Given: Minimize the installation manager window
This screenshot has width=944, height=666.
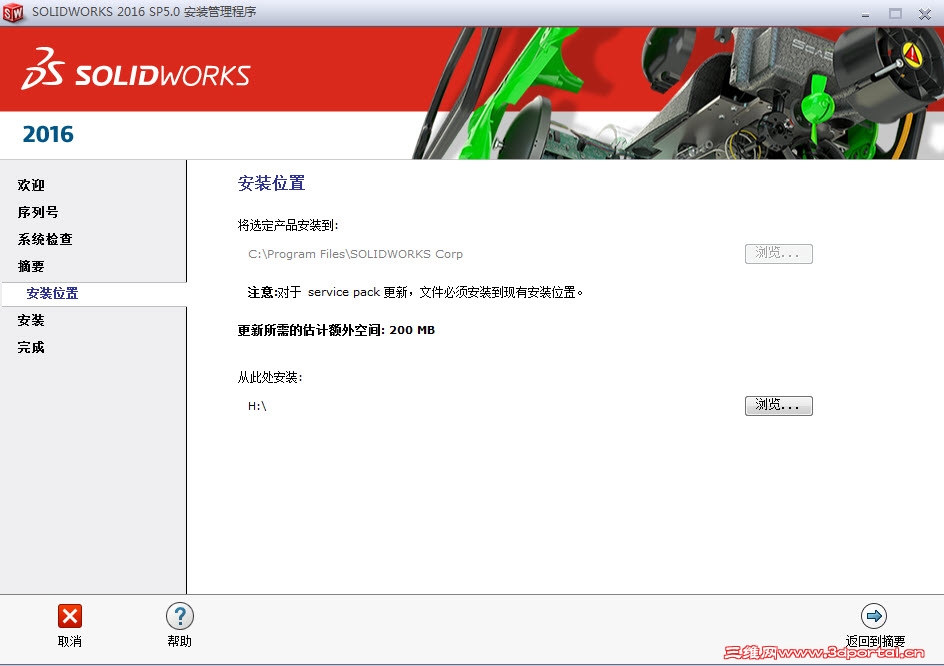Looking at the screenshot, I should pyautogui.click(x=865, y=14).
